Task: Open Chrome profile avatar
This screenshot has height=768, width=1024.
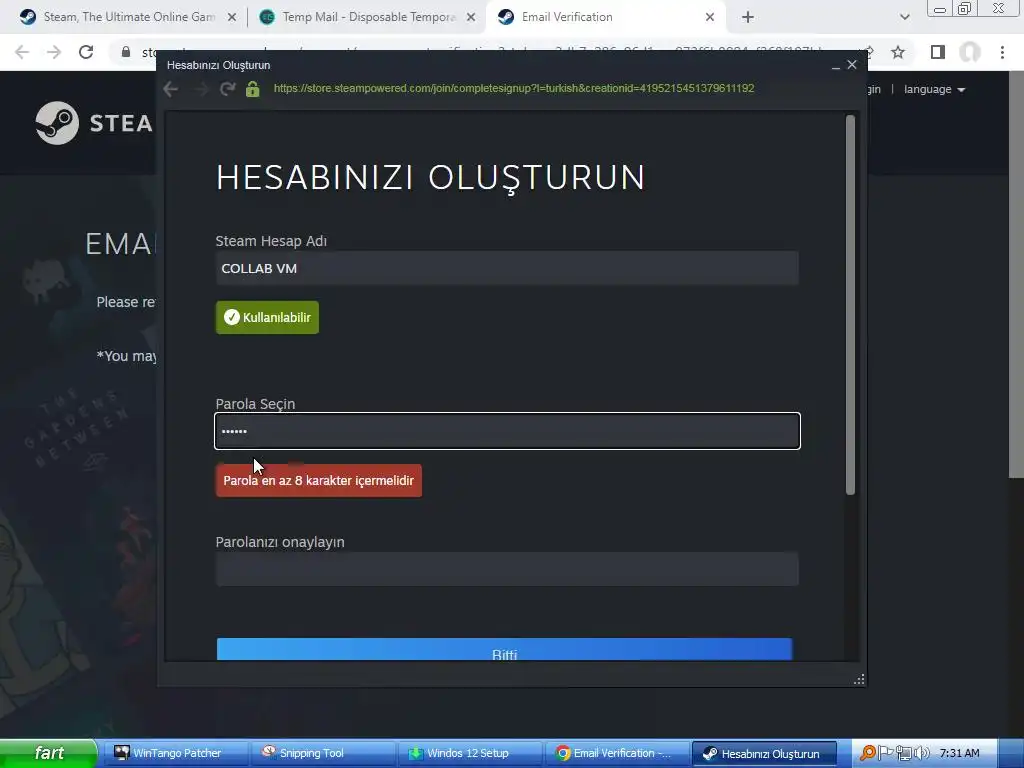Action: (970, 52)
